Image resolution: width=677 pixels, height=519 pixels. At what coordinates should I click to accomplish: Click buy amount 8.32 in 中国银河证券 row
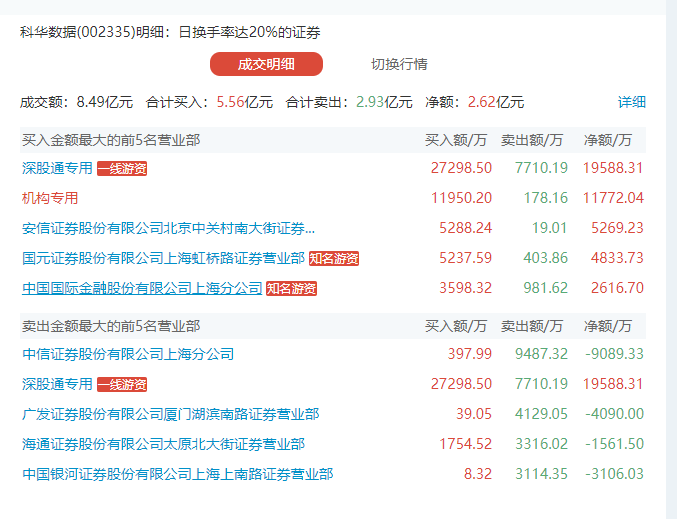478,474
